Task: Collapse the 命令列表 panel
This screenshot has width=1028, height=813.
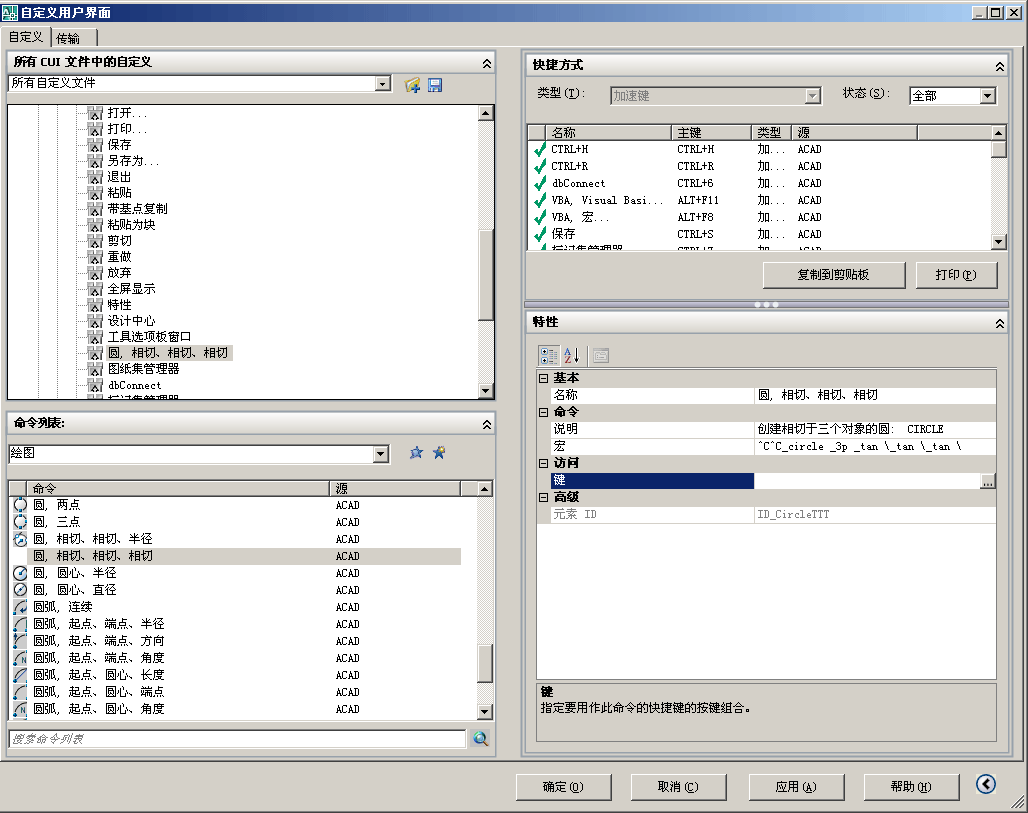Action: [486, 424]
